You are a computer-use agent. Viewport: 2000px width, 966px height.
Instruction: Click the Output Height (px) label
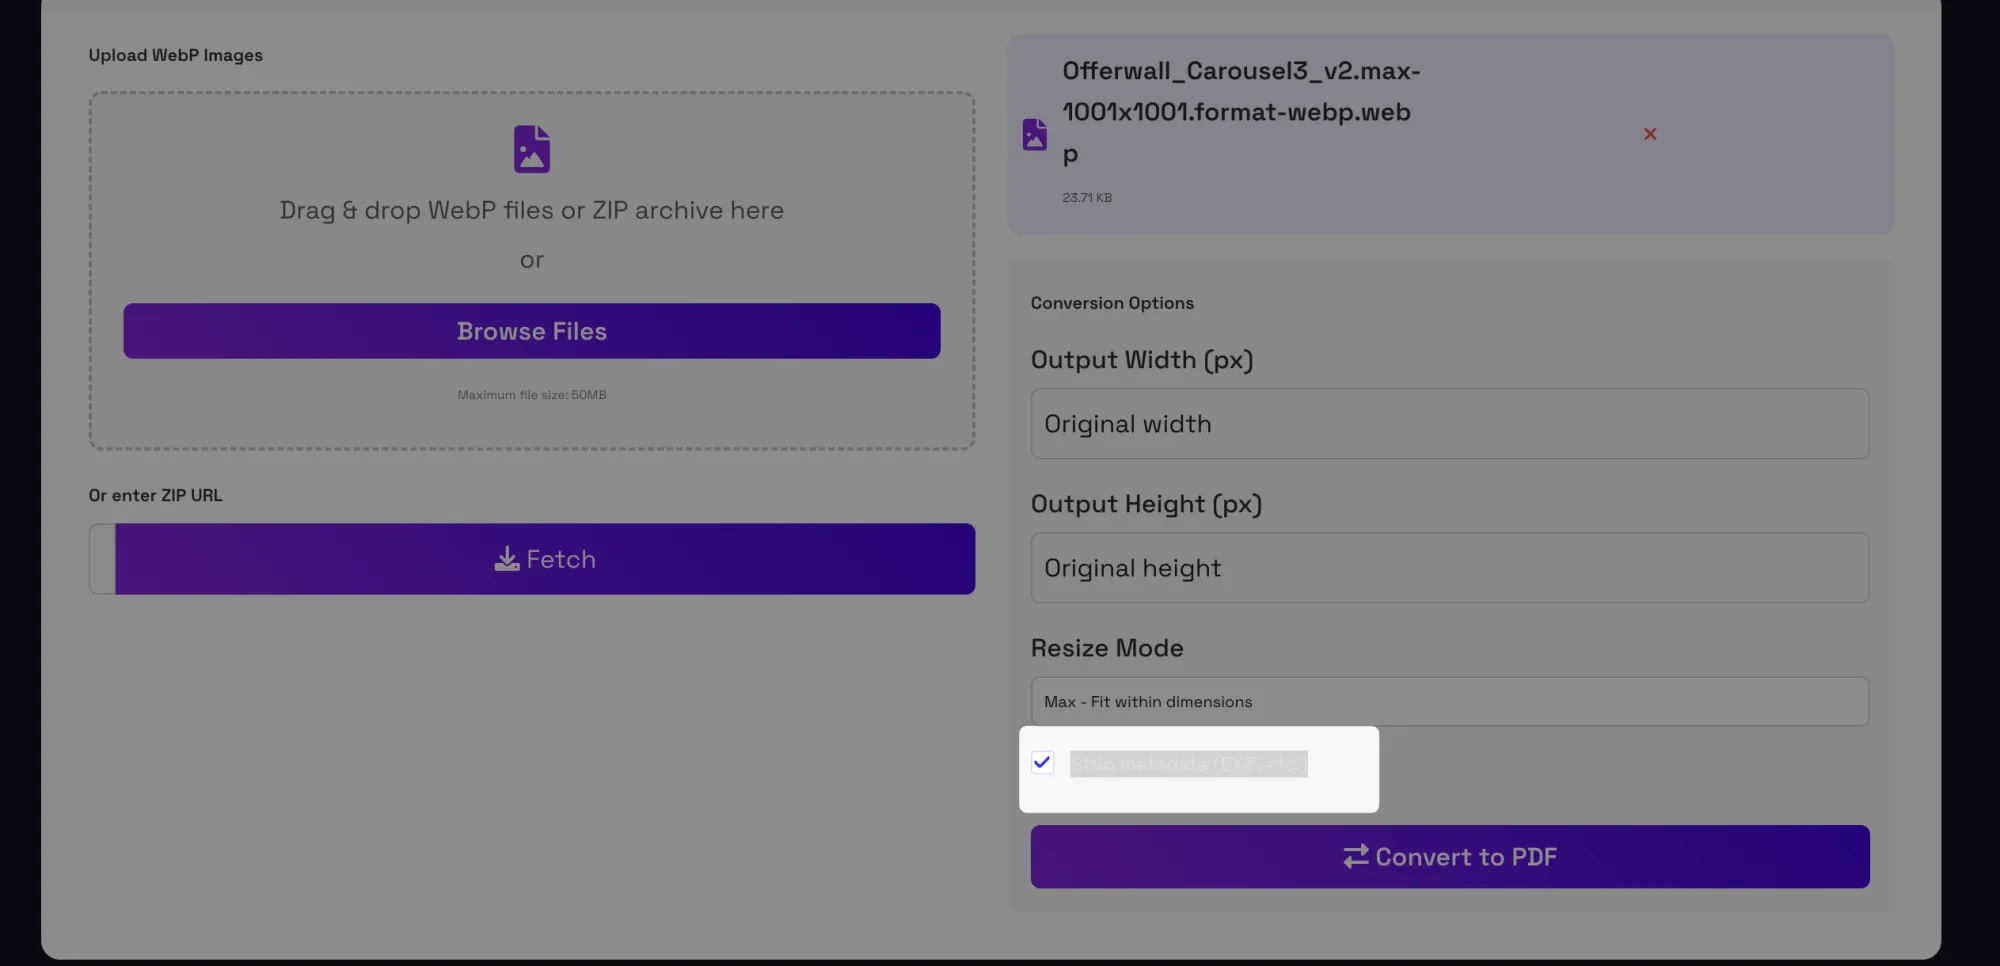pos(1146,504)
